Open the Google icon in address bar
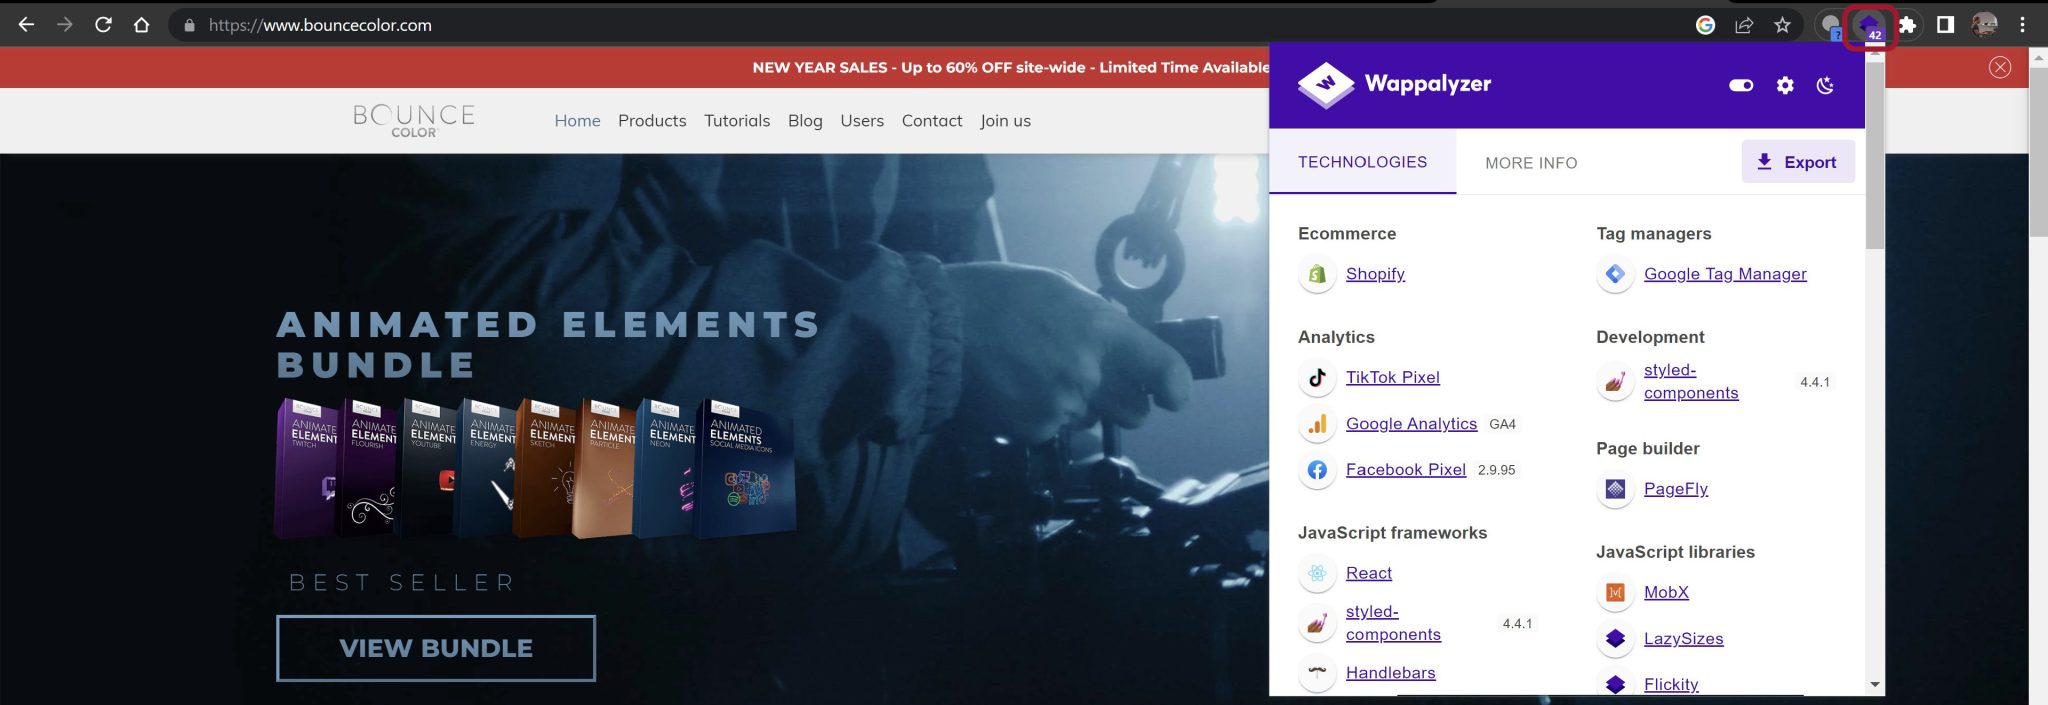Screen dimensions: 2048x705 click(1706, 25)
